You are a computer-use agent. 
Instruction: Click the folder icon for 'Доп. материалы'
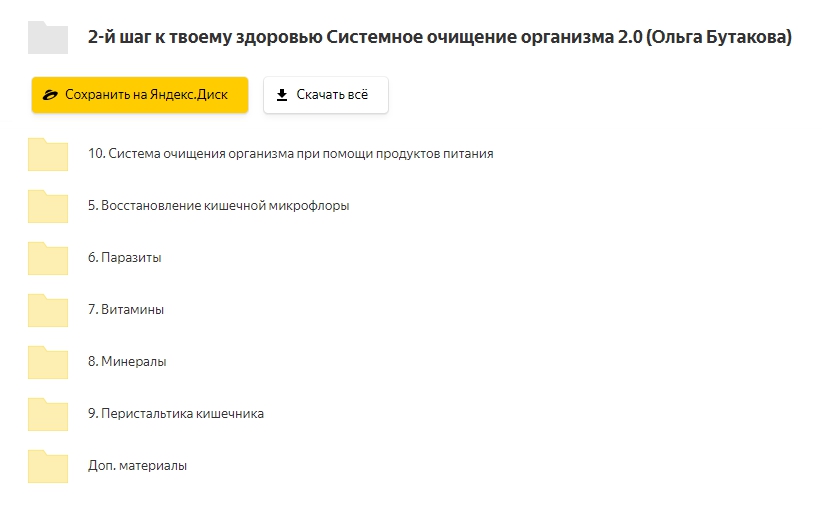48,465
